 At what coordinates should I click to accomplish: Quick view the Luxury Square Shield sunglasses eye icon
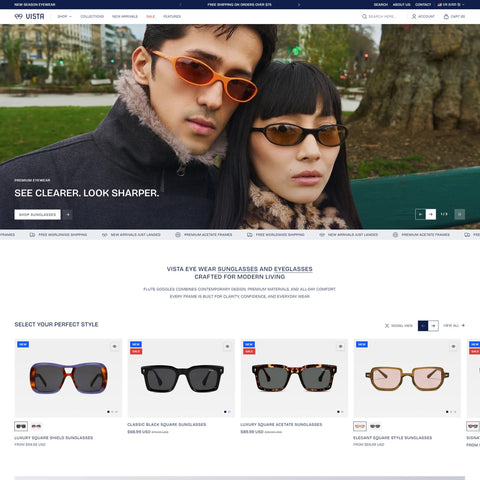click(x=114, y=347)
